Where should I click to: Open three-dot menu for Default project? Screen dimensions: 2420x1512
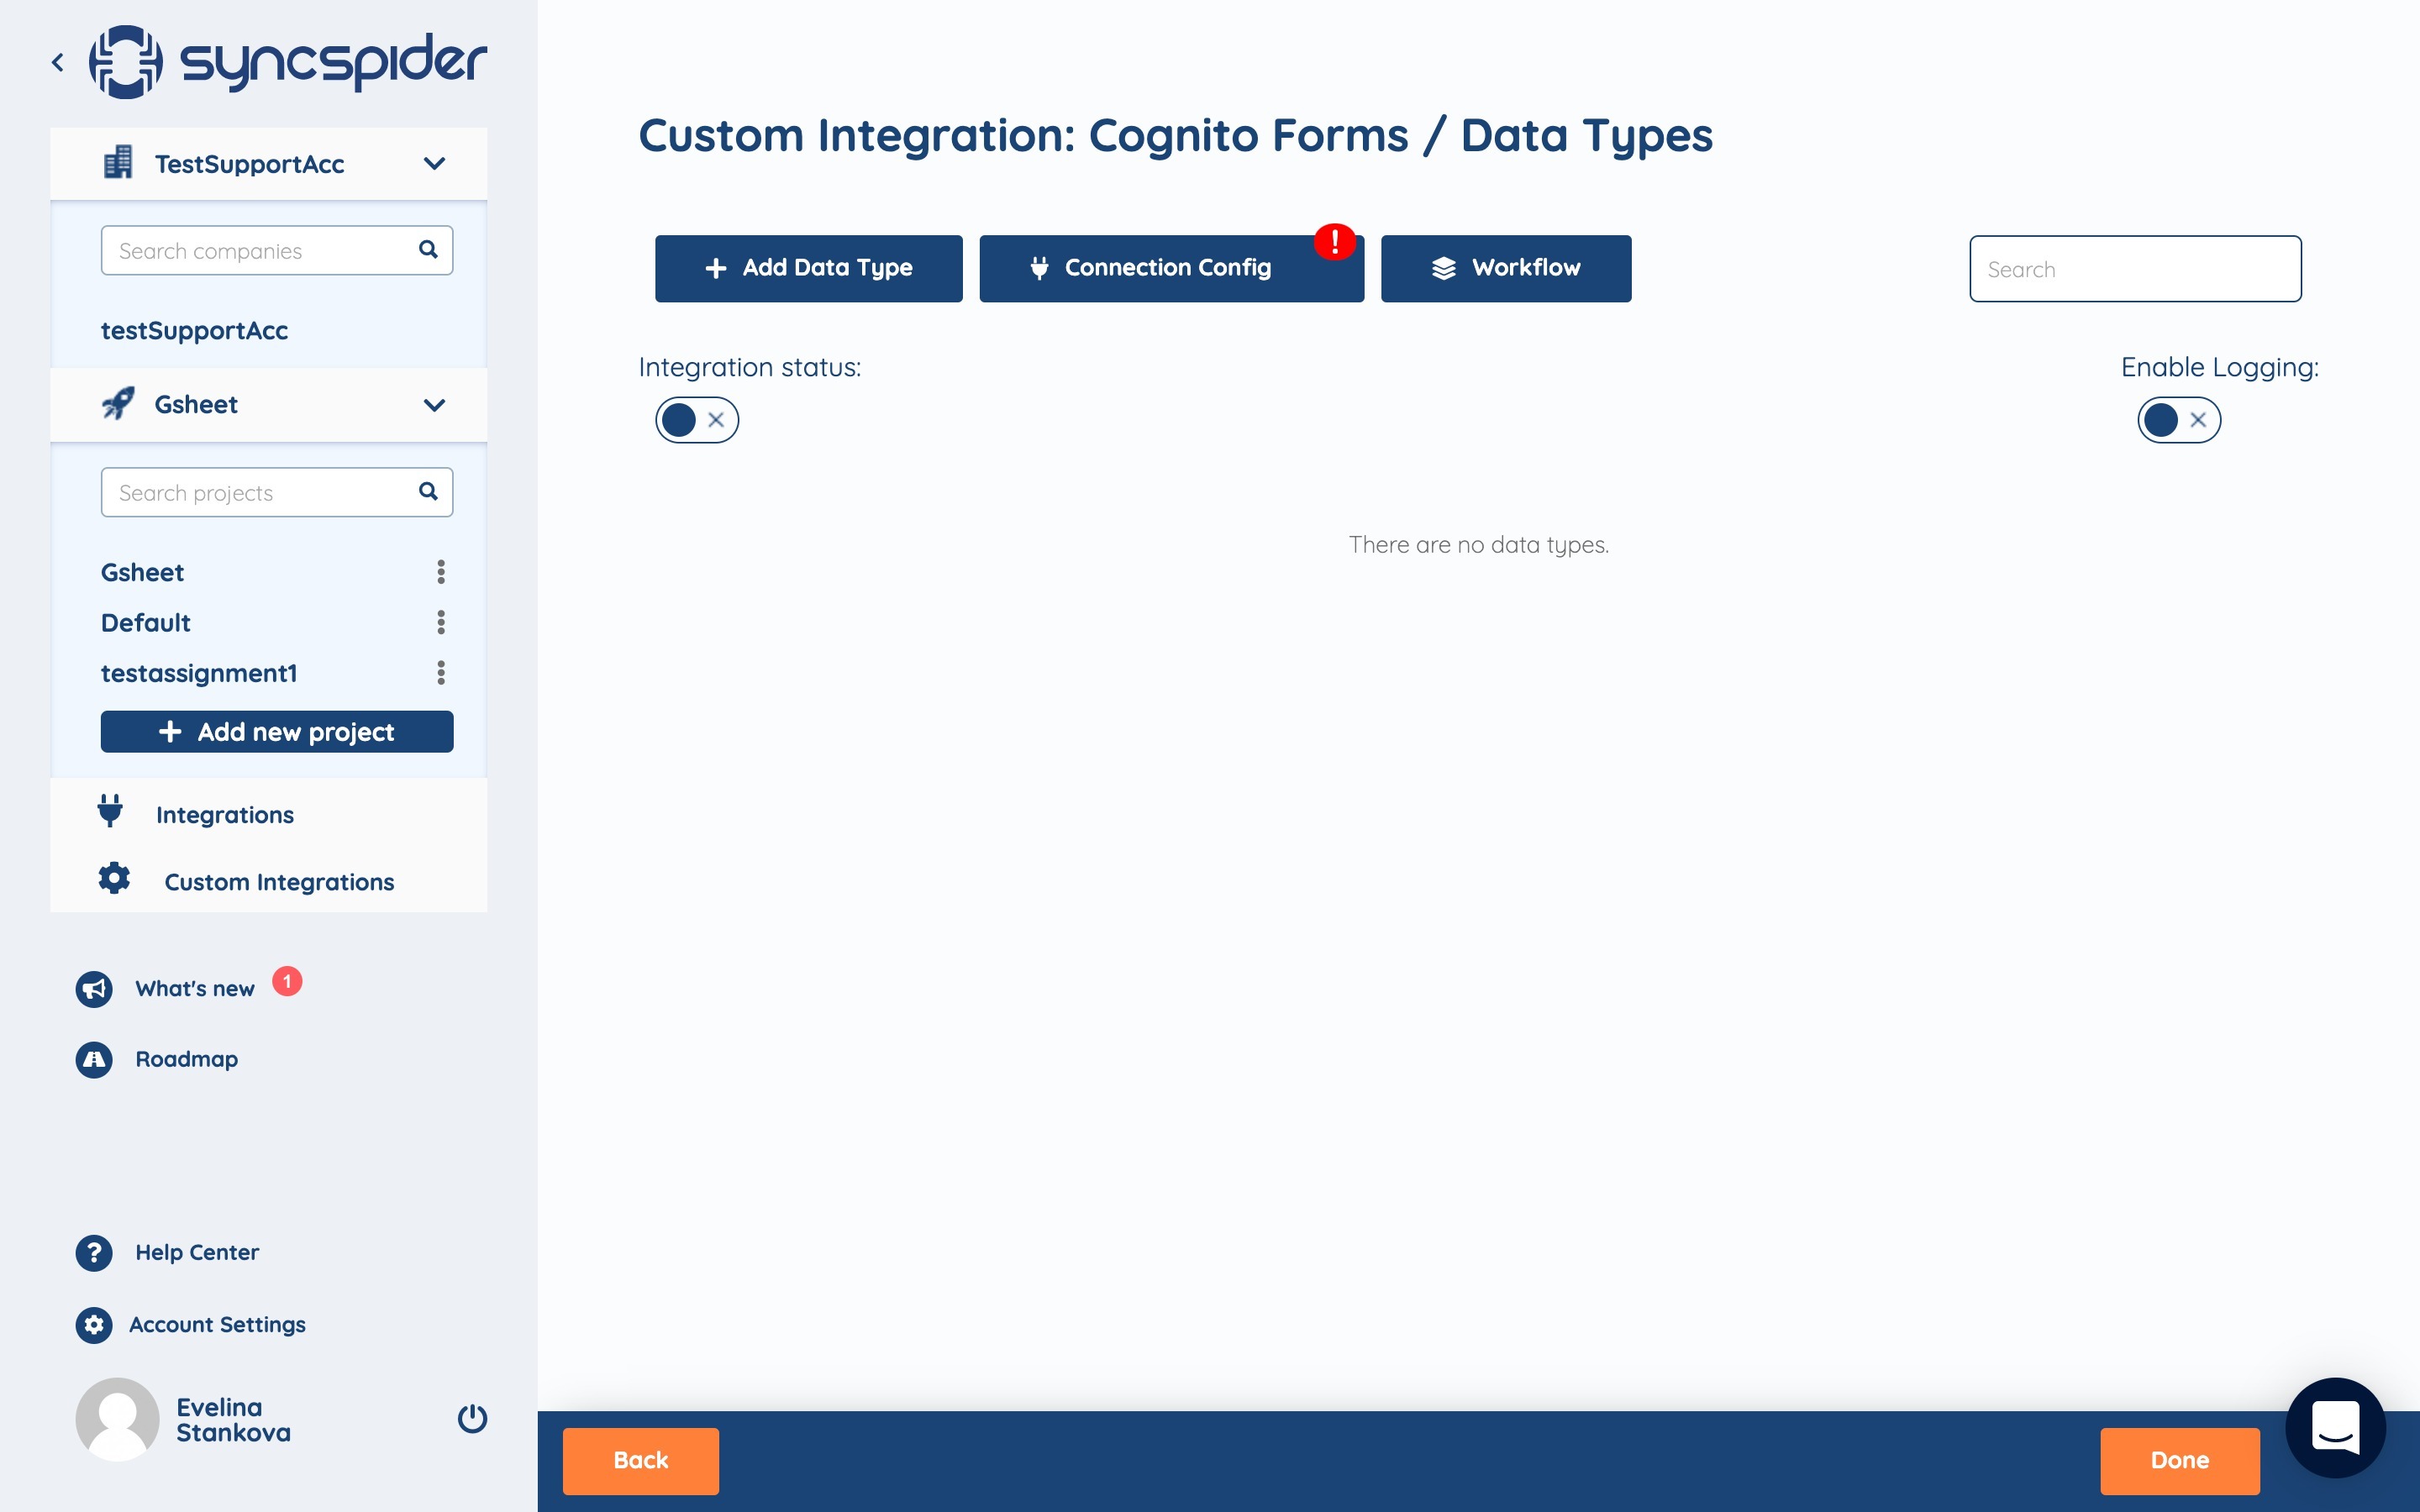(x=441, y=622)
